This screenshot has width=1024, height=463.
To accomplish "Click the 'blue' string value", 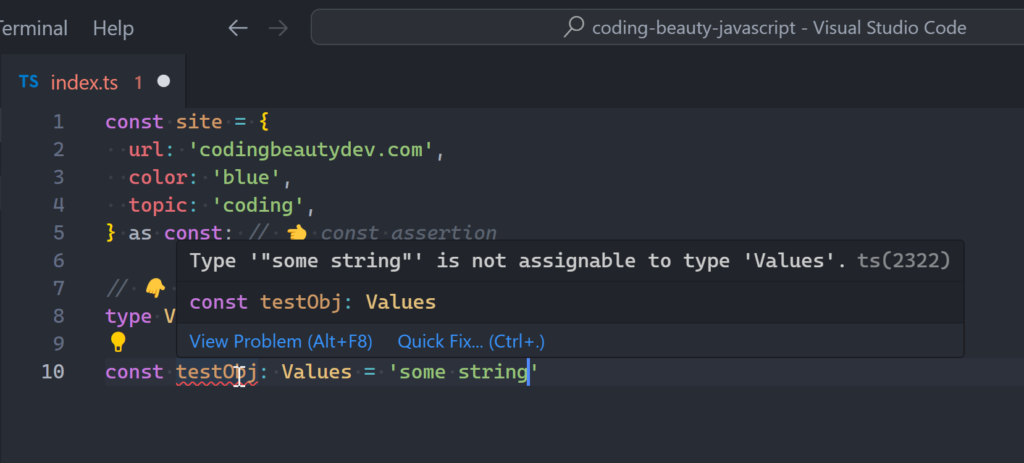I will tap(247, 178).
